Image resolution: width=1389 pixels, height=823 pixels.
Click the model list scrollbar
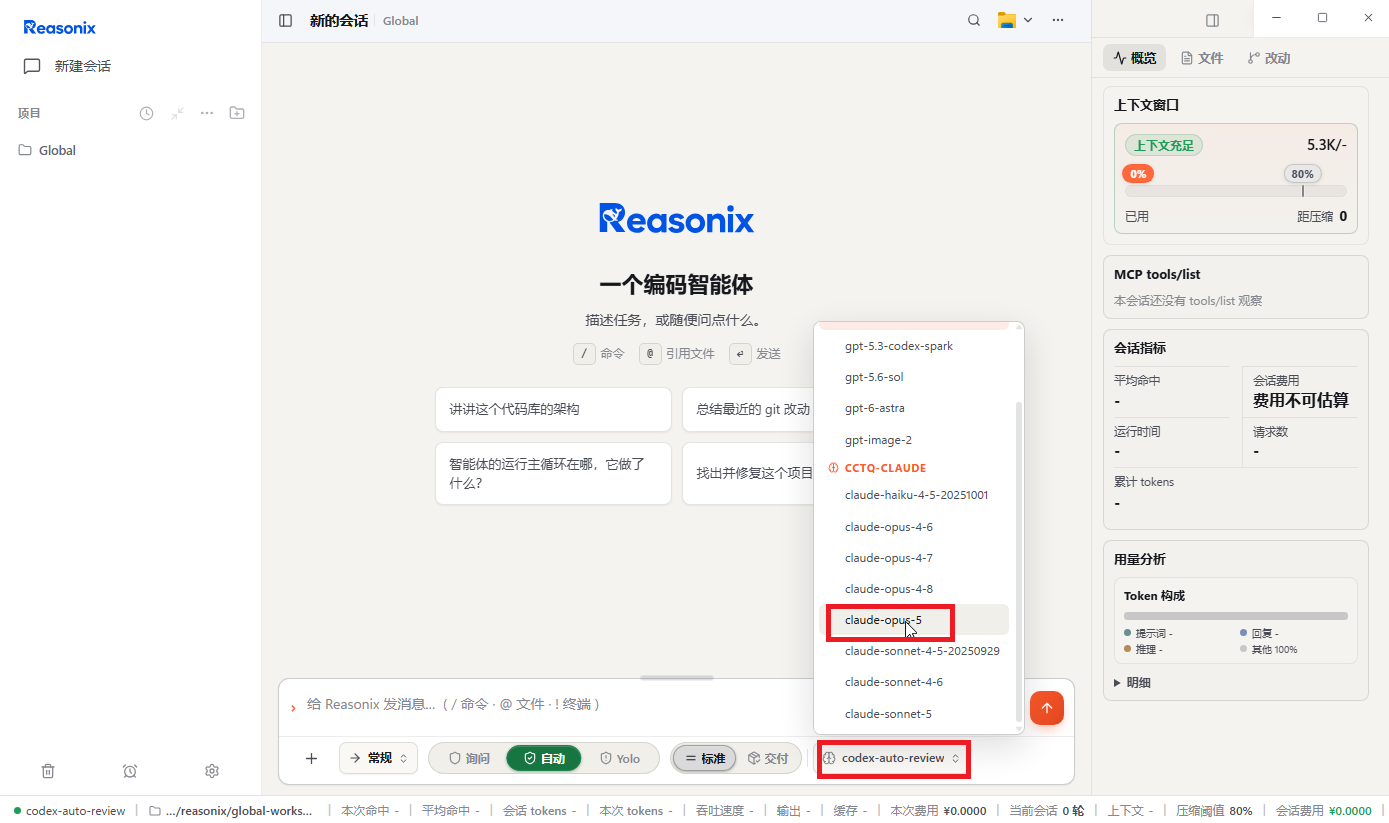(1019, 560)
